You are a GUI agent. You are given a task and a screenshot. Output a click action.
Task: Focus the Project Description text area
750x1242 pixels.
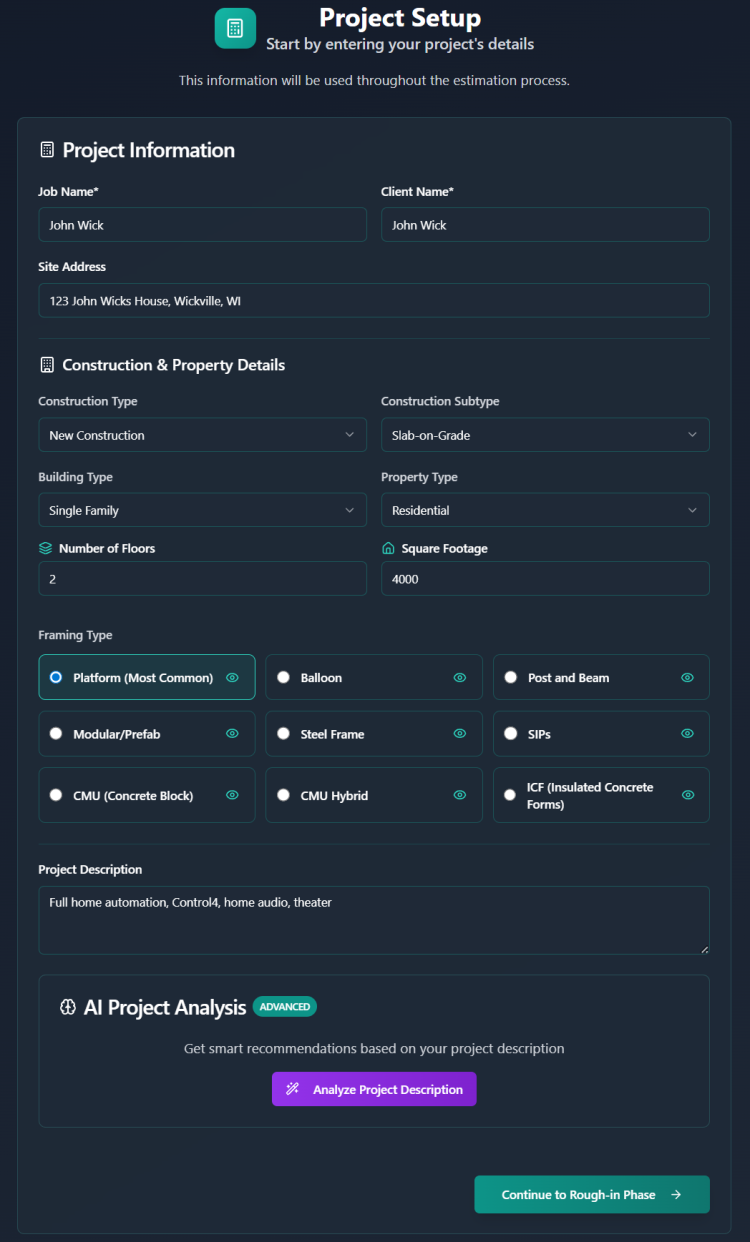pos(374,920)
